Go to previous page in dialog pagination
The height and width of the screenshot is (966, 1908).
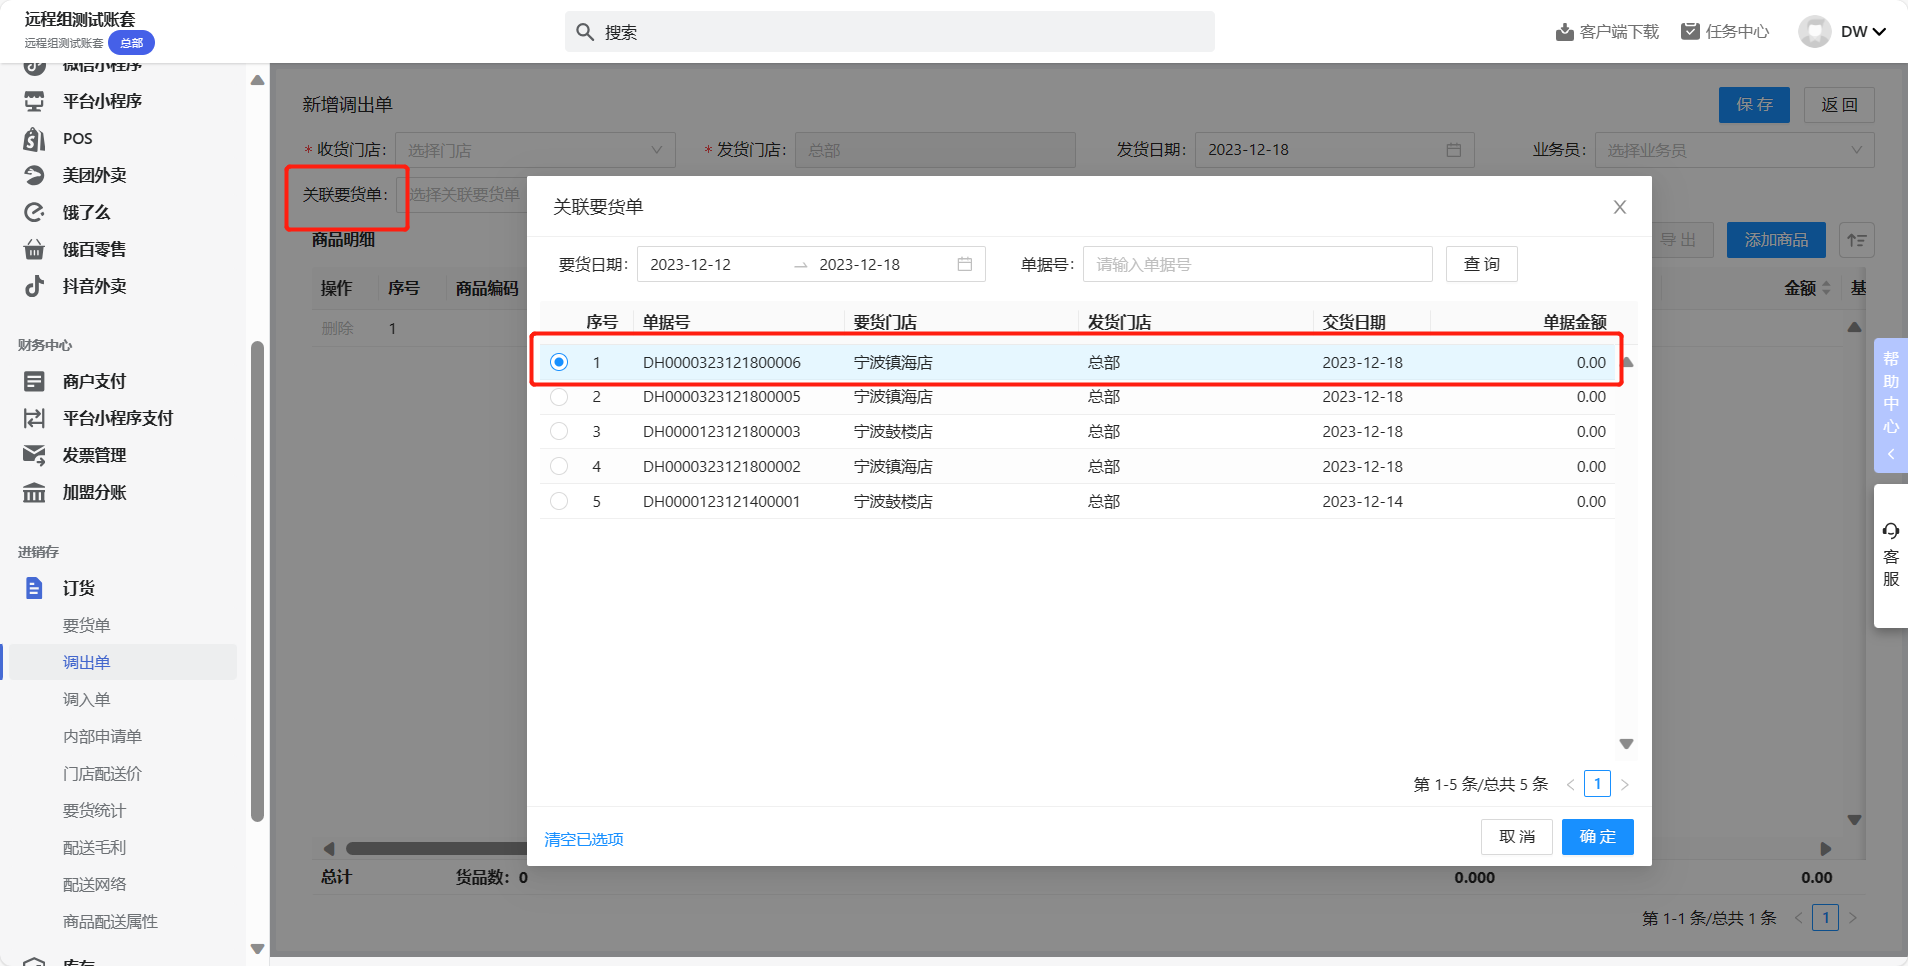1570,785
